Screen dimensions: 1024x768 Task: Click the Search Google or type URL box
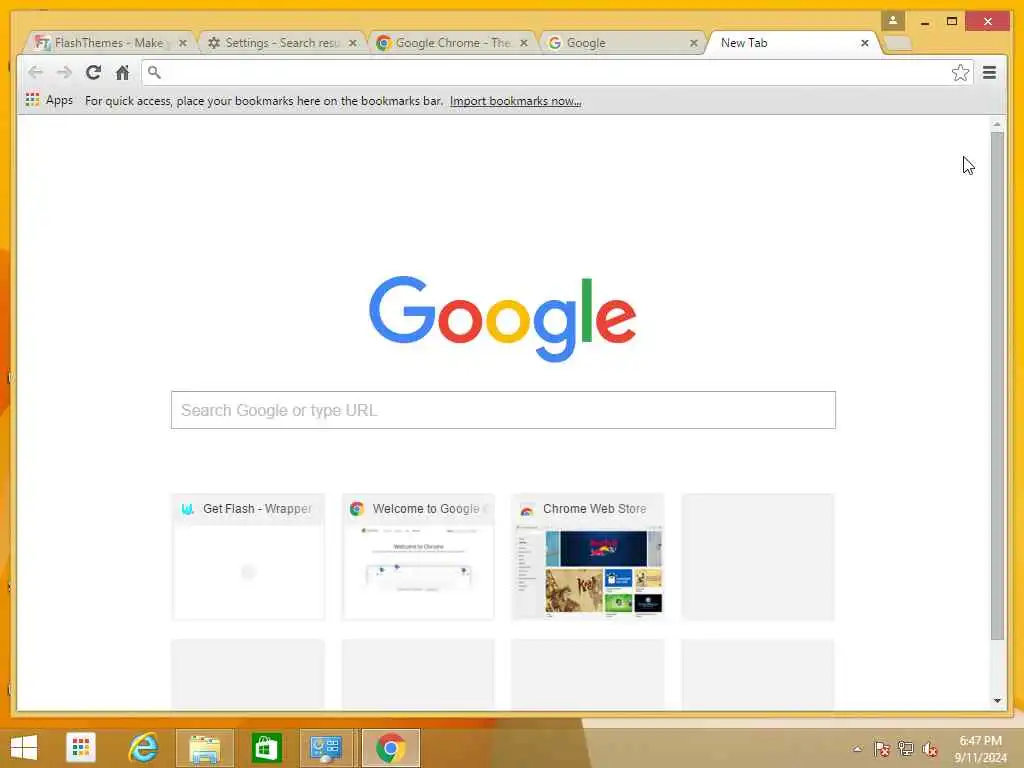point(503,410)
